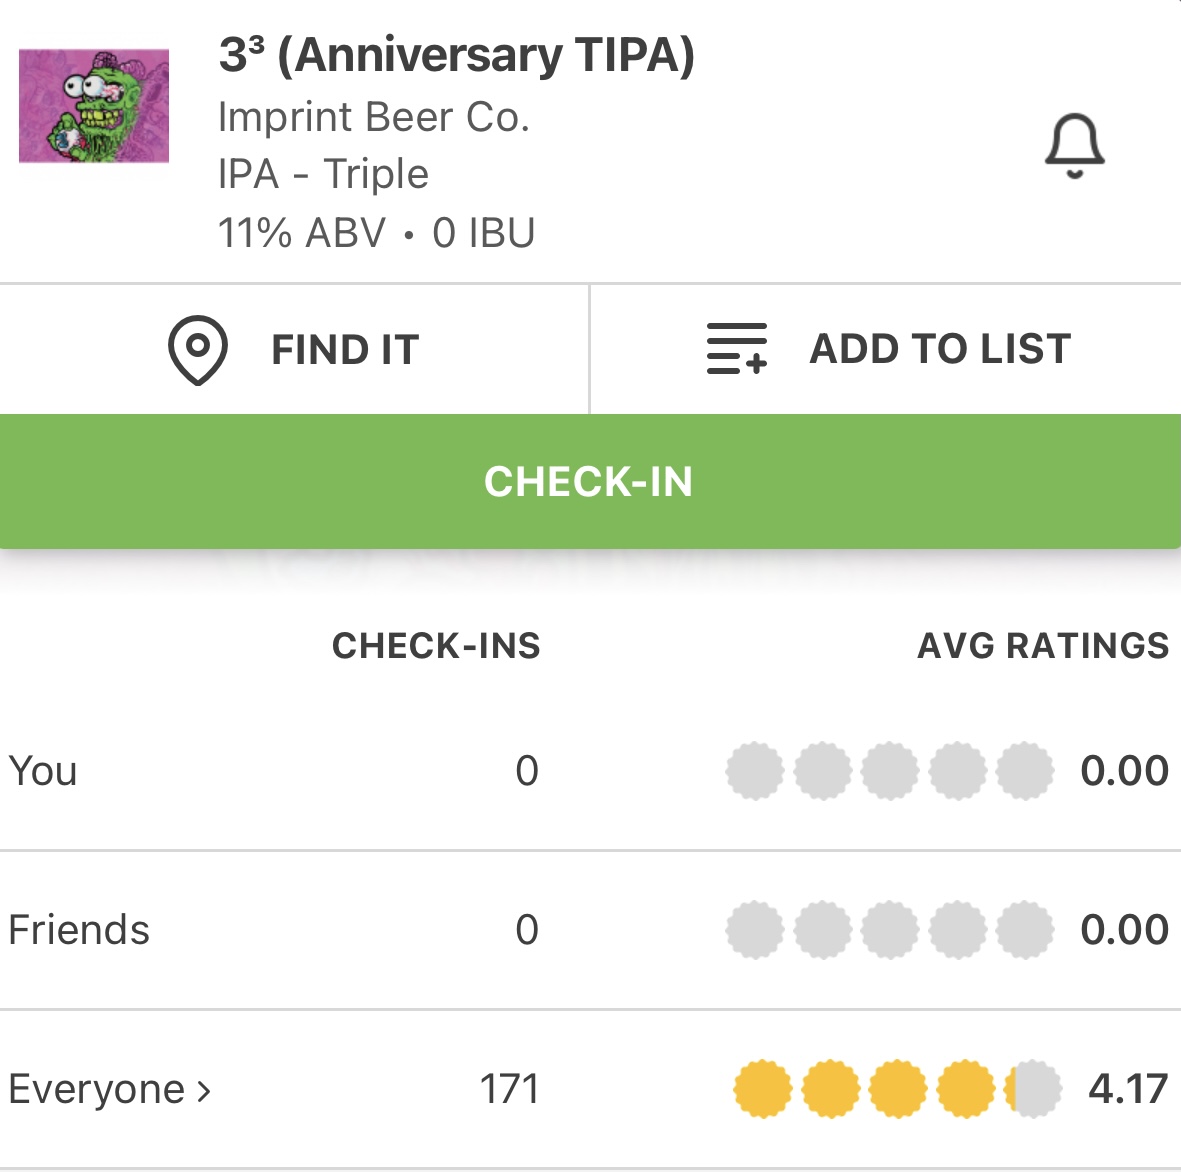1181x1172 pixels.
Task: Tap the first gray cap in You row
Action: 754,771
